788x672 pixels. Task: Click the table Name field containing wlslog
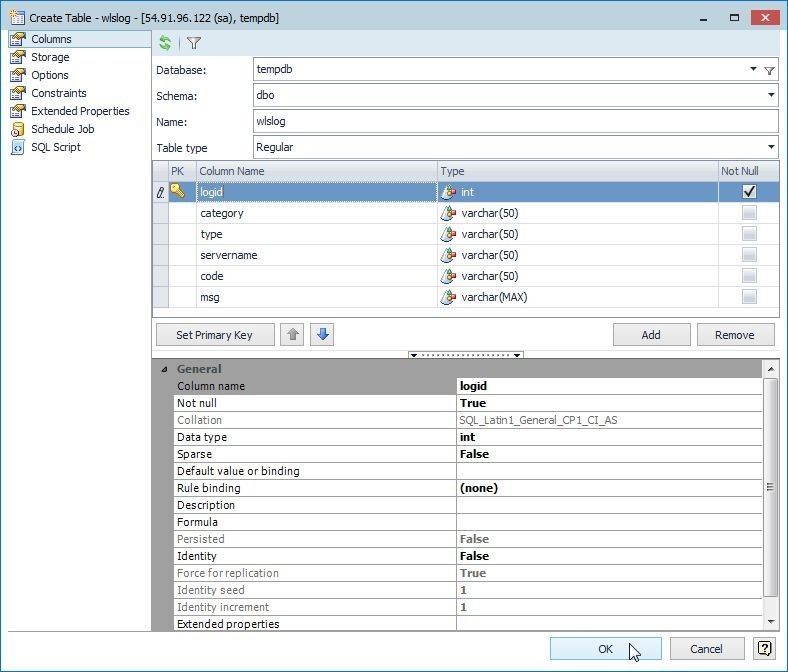tap(516, 121)
